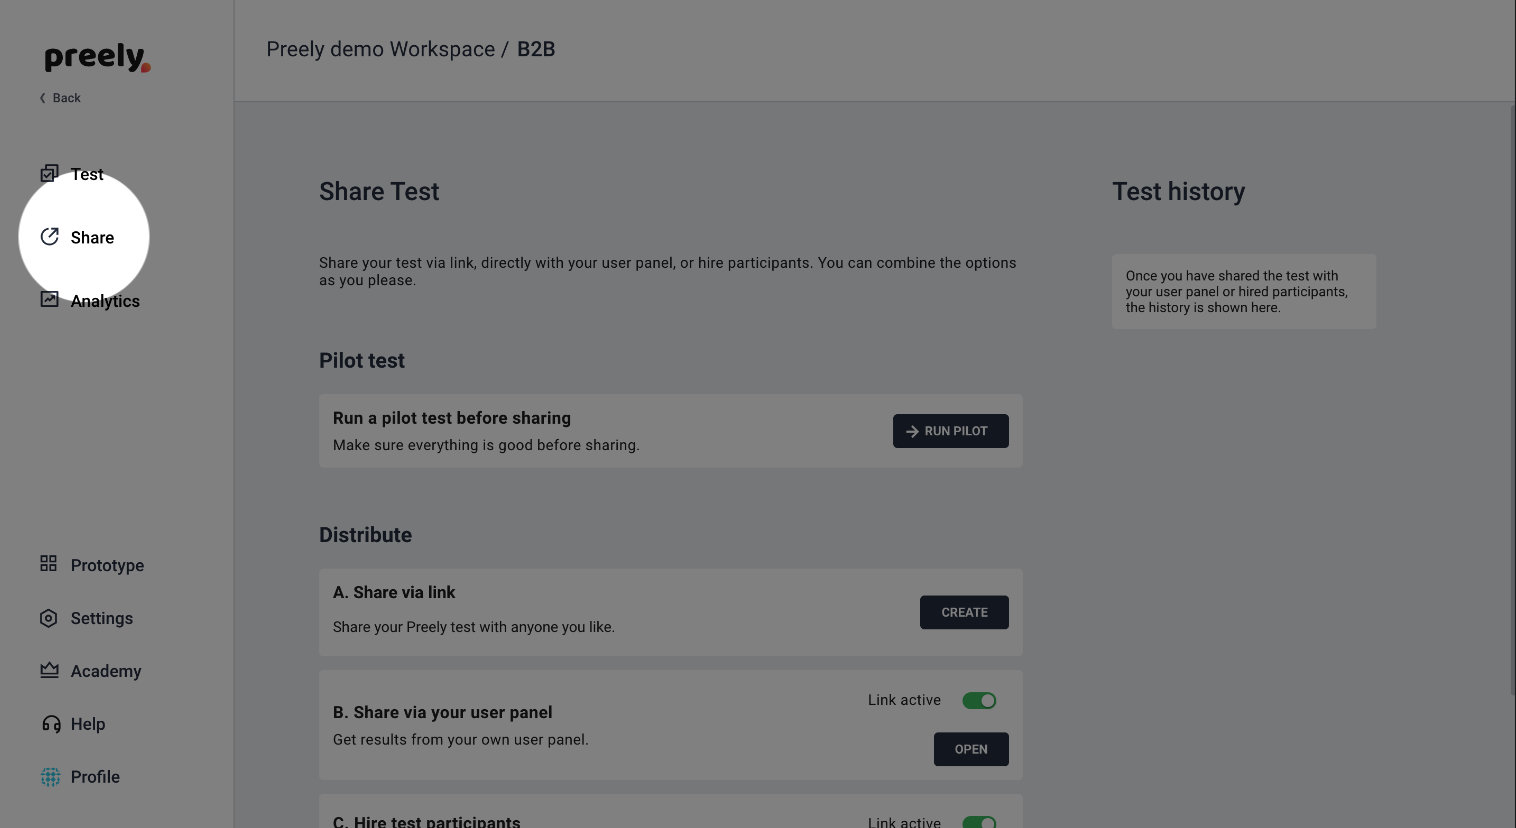The width and height of the screenshot is (1516, 828).
Task: Create a share link with CREATE
Action: click(964, 612)
